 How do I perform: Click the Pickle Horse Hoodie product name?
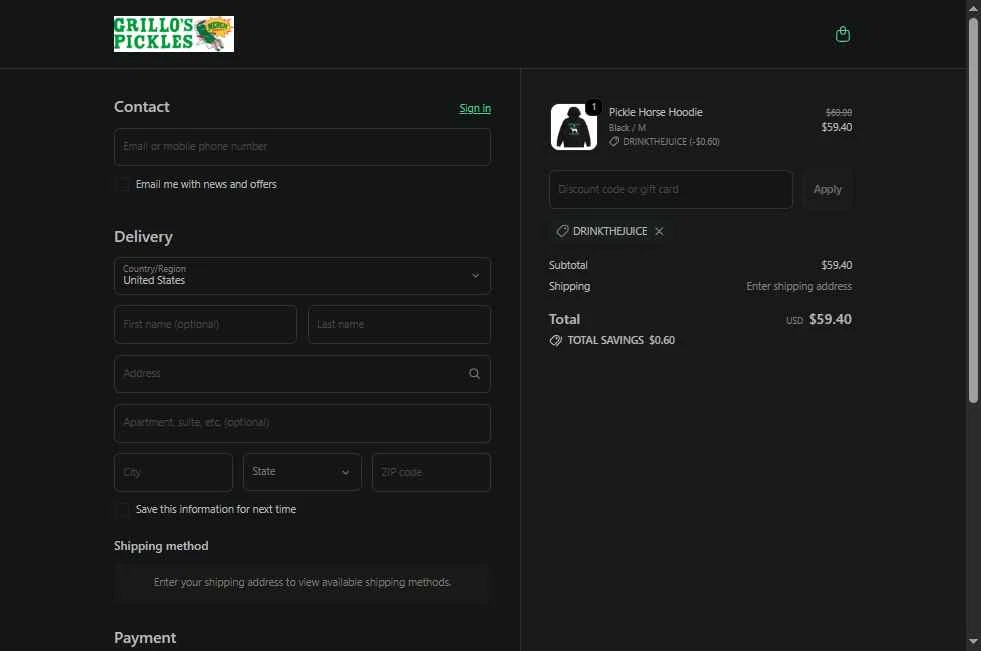(x=656, y=112)
